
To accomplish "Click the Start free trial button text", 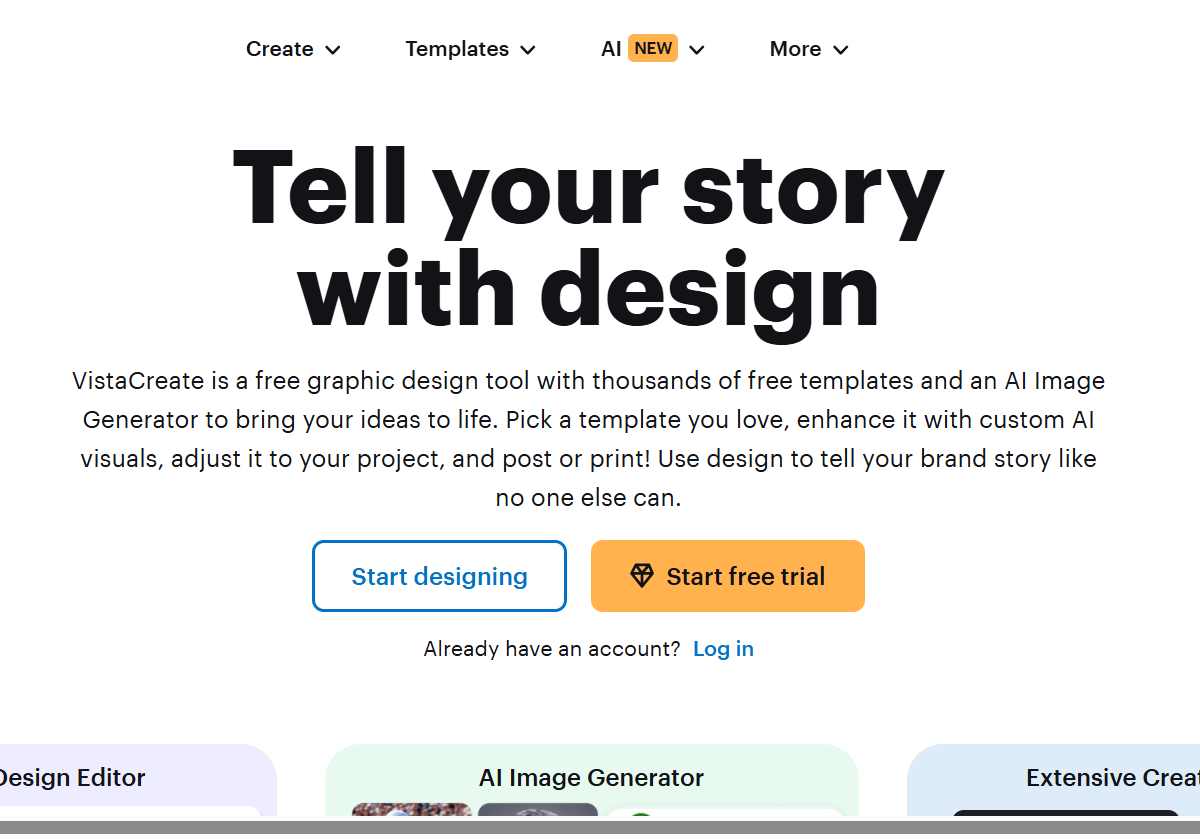I will 745,576.
